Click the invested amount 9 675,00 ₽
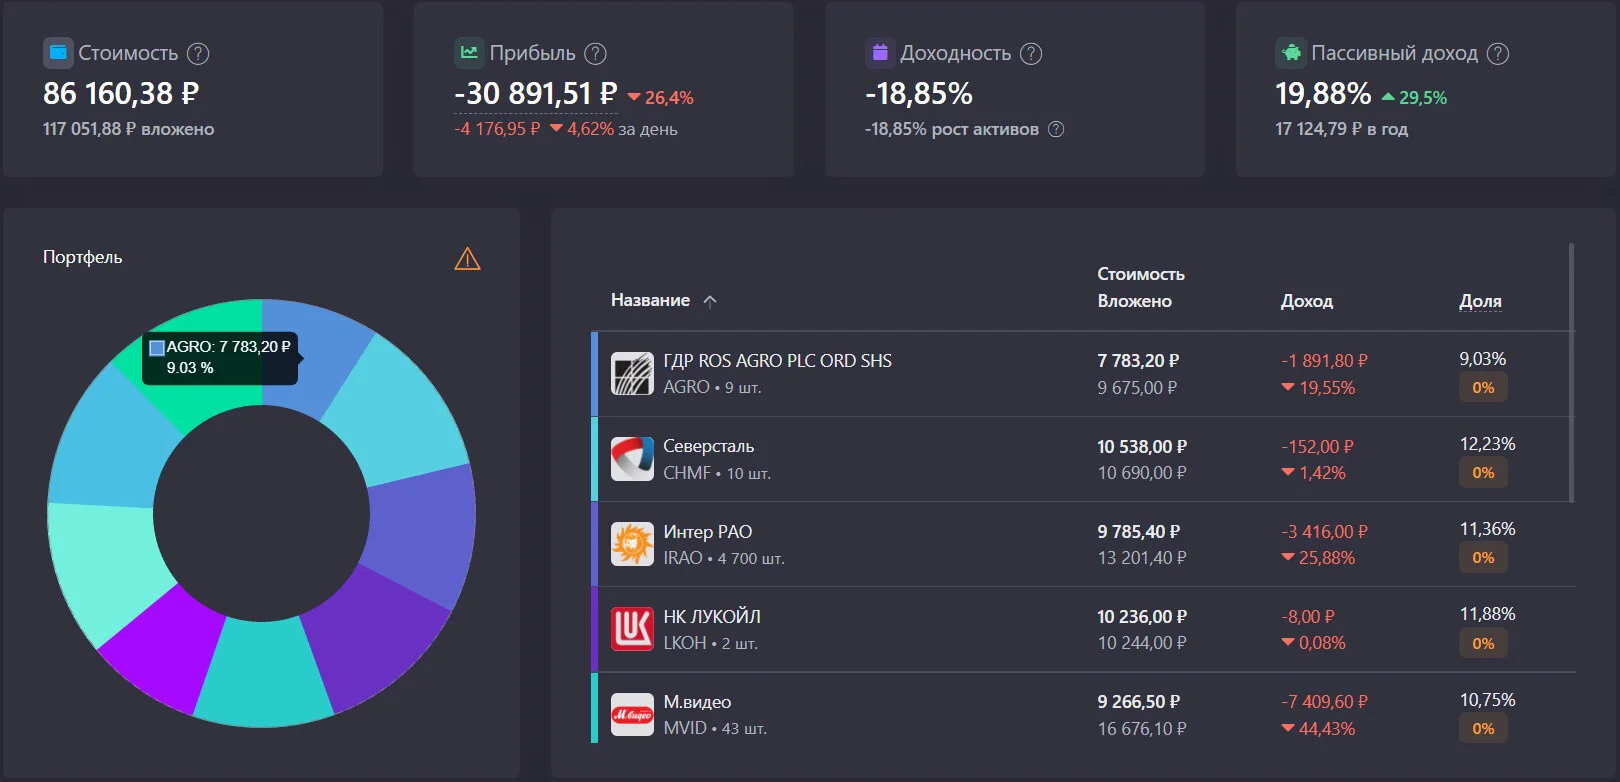 click(x=1137, y=387)
